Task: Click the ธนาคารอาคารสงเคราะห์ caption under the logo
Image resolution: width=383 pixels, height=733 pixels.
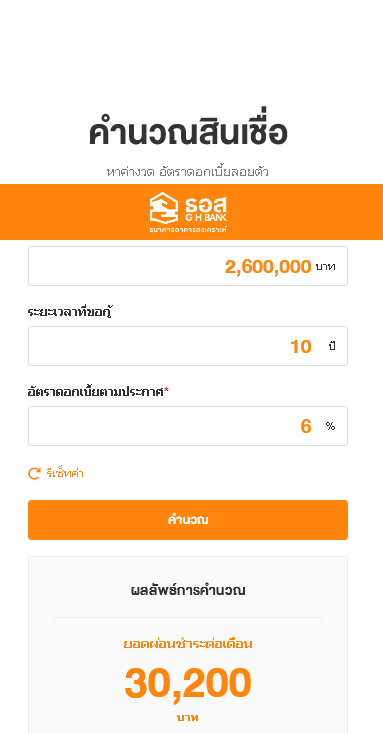Action: (x=188, y=230)
